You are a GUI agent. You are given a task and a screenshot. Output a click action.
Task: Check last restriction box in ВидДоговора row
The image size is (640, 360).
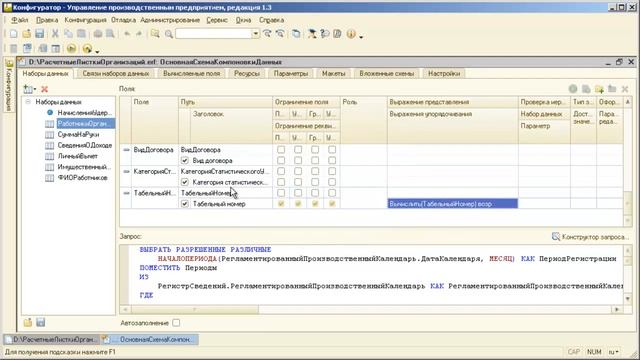332,150
